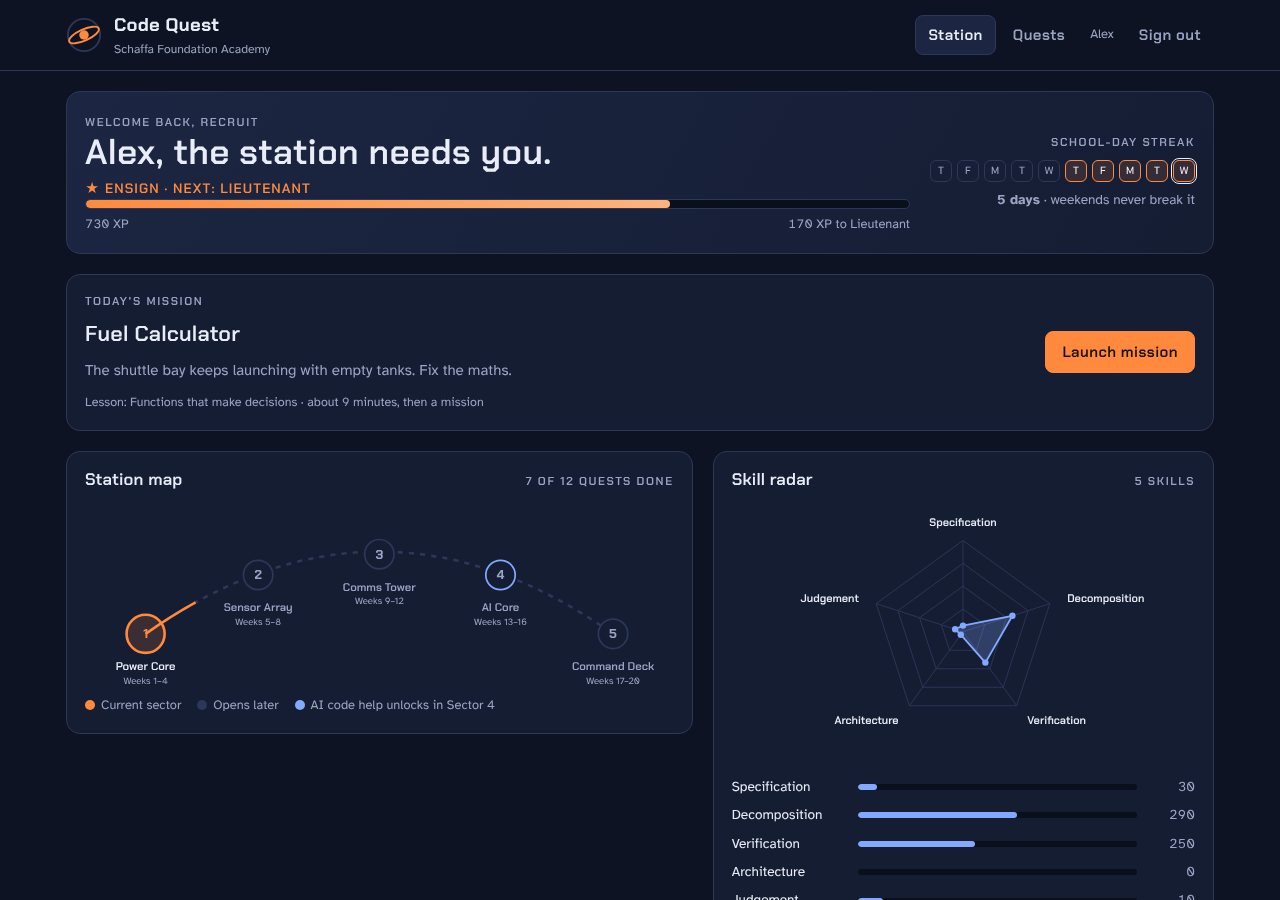This screenshot has height=900, width=1280.
Task: Click the '5 SKILLS' label
Action: point(1164,481)
